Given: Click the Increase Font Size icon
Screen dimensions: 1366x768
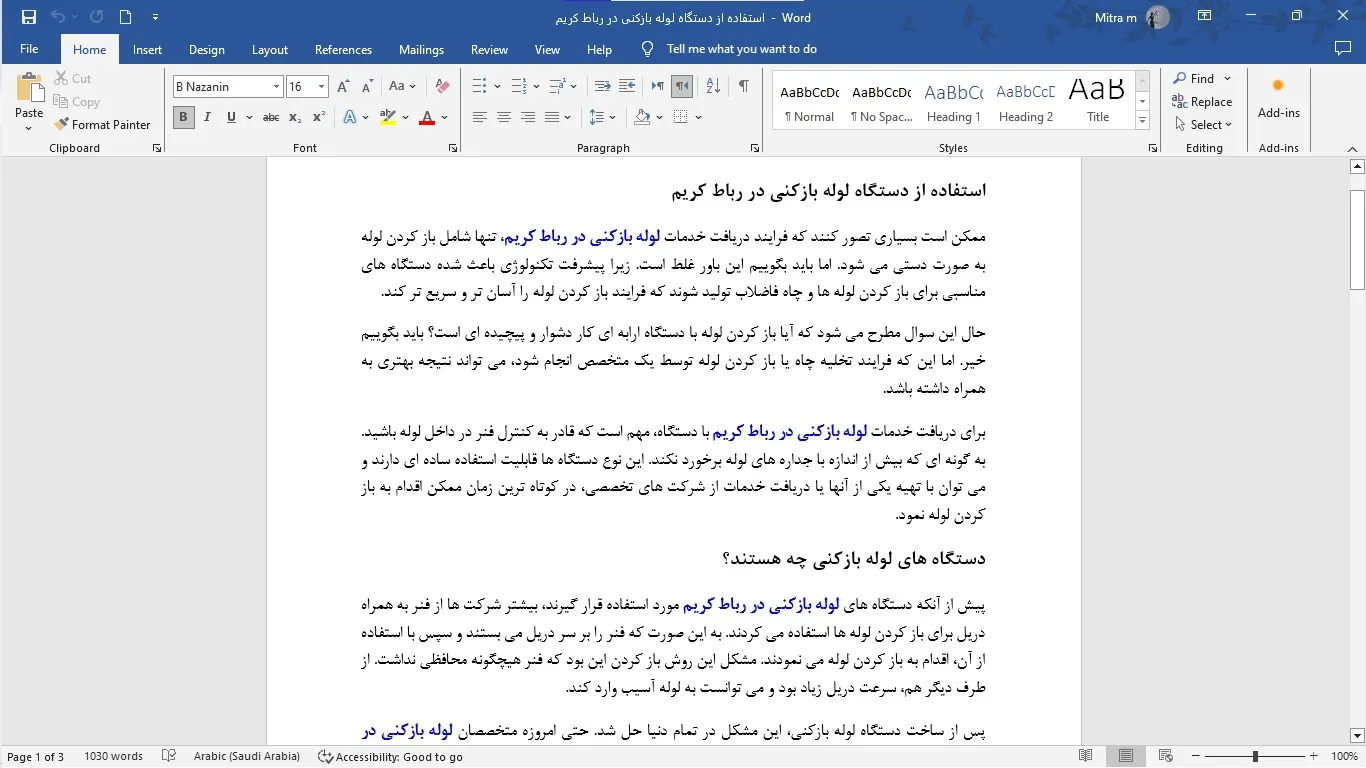Looking at the screenshot, I should [344, 87].
